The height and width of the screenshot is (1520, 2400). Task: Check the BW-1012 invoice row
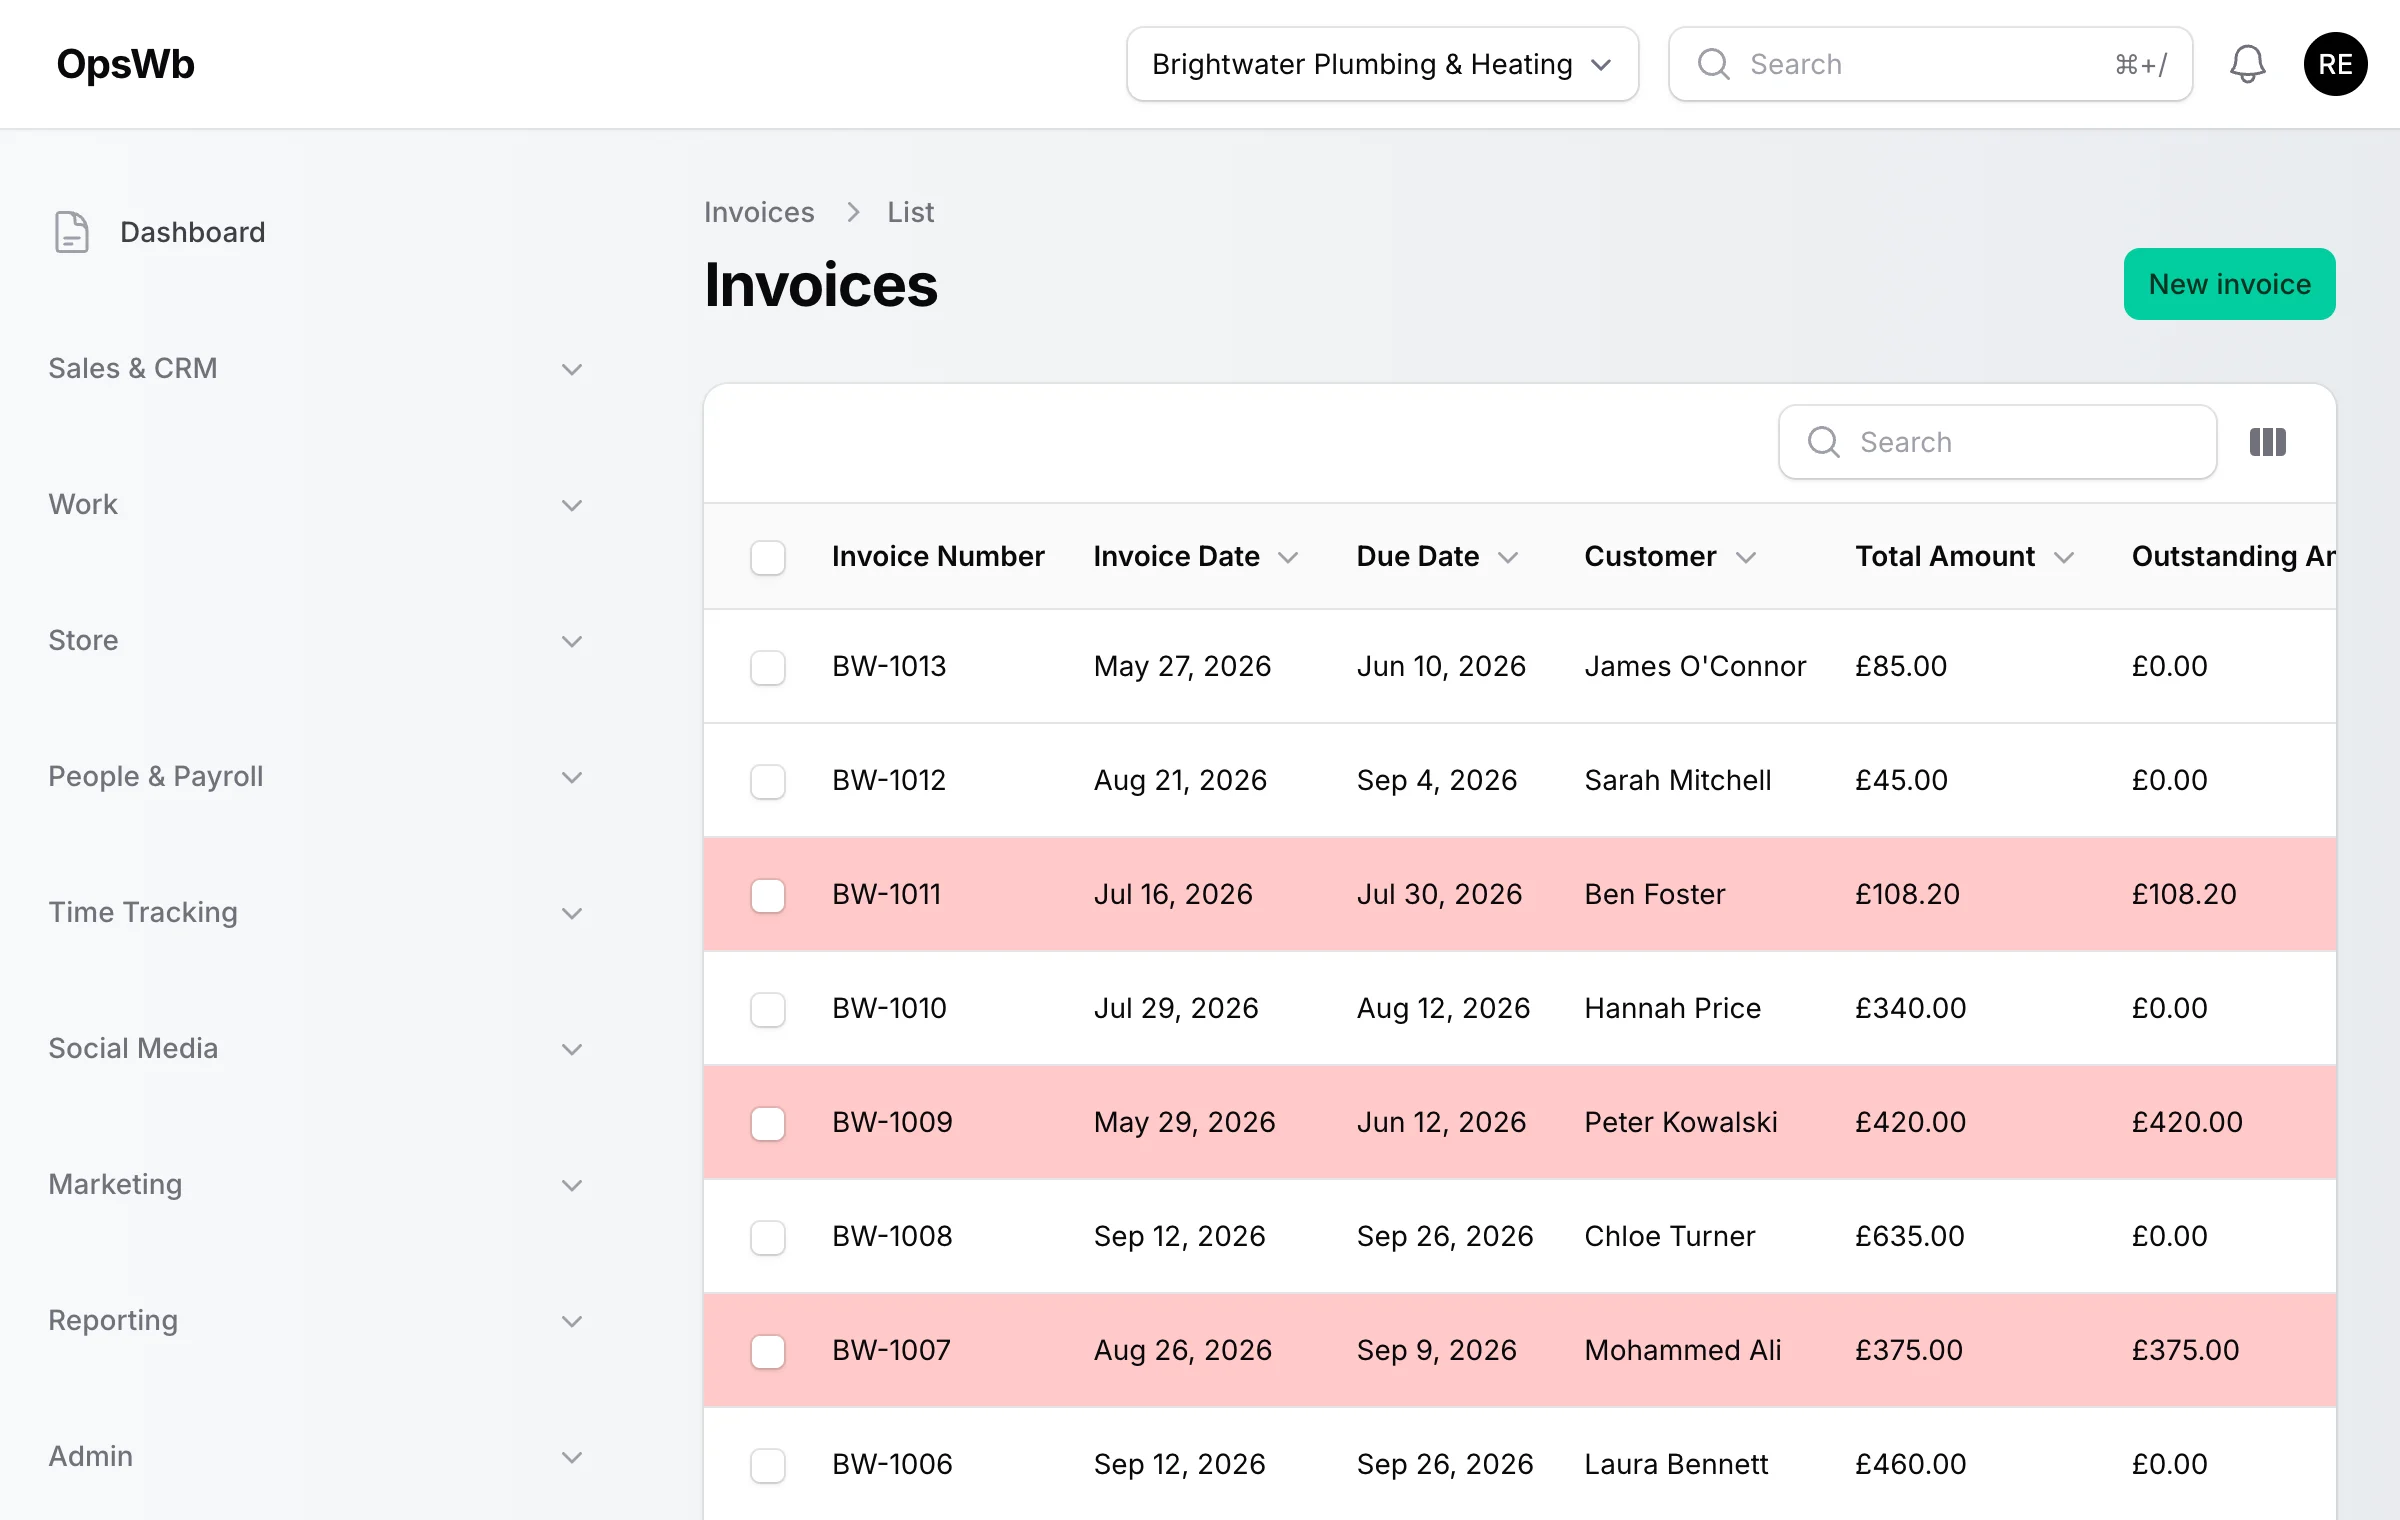point(768,781)
